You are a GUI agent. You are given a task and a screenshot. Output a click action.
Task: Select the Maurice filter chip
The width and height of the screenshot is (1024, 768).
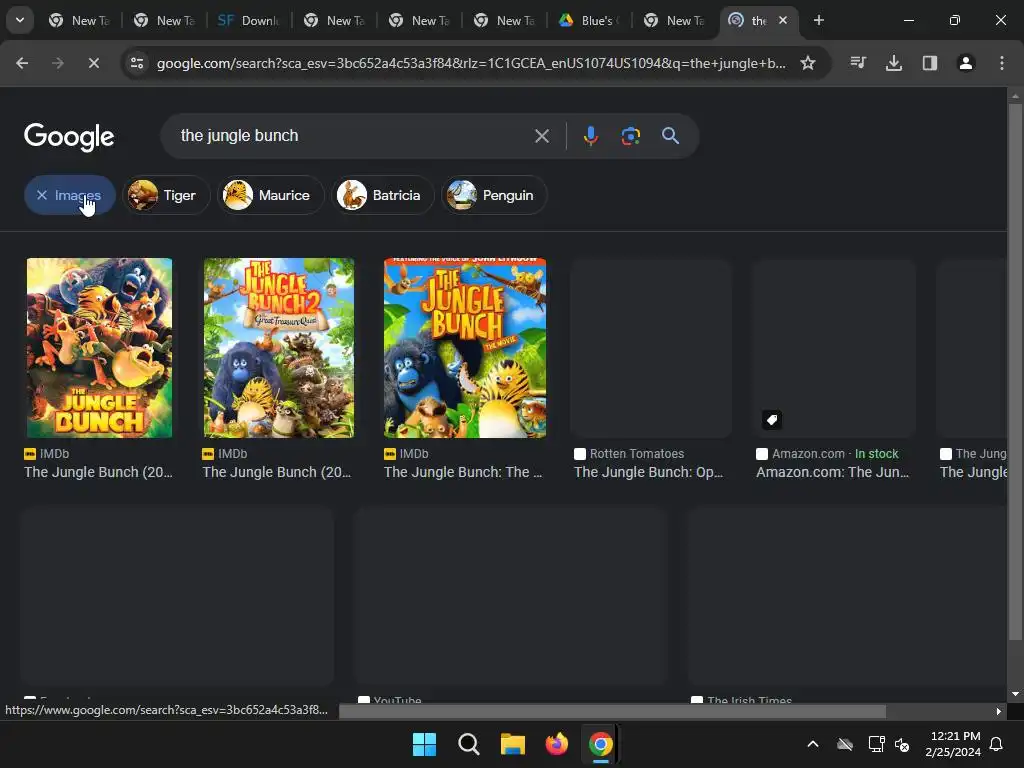(x=270, y=195)
